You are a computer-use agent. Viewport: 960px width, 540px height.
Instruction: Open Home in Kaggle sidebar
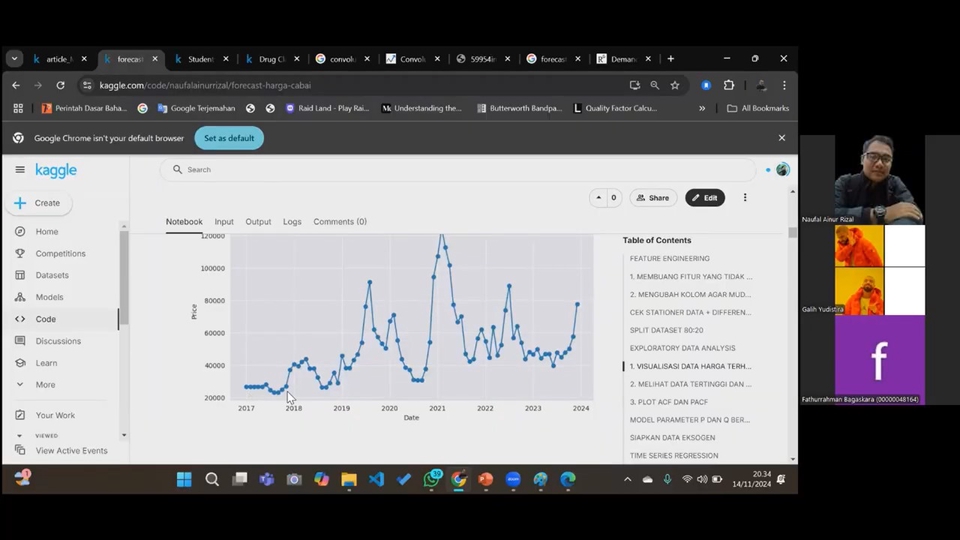[47, 231]
